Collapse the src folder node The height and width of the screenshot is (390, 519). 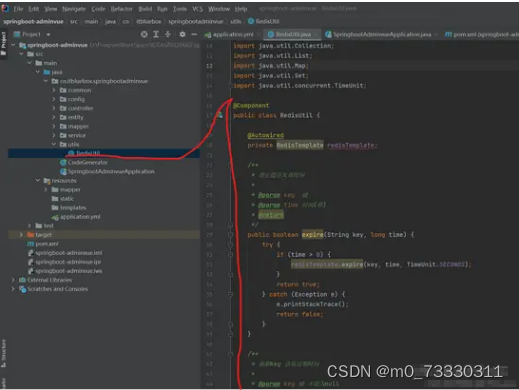(x=22, y=54)
